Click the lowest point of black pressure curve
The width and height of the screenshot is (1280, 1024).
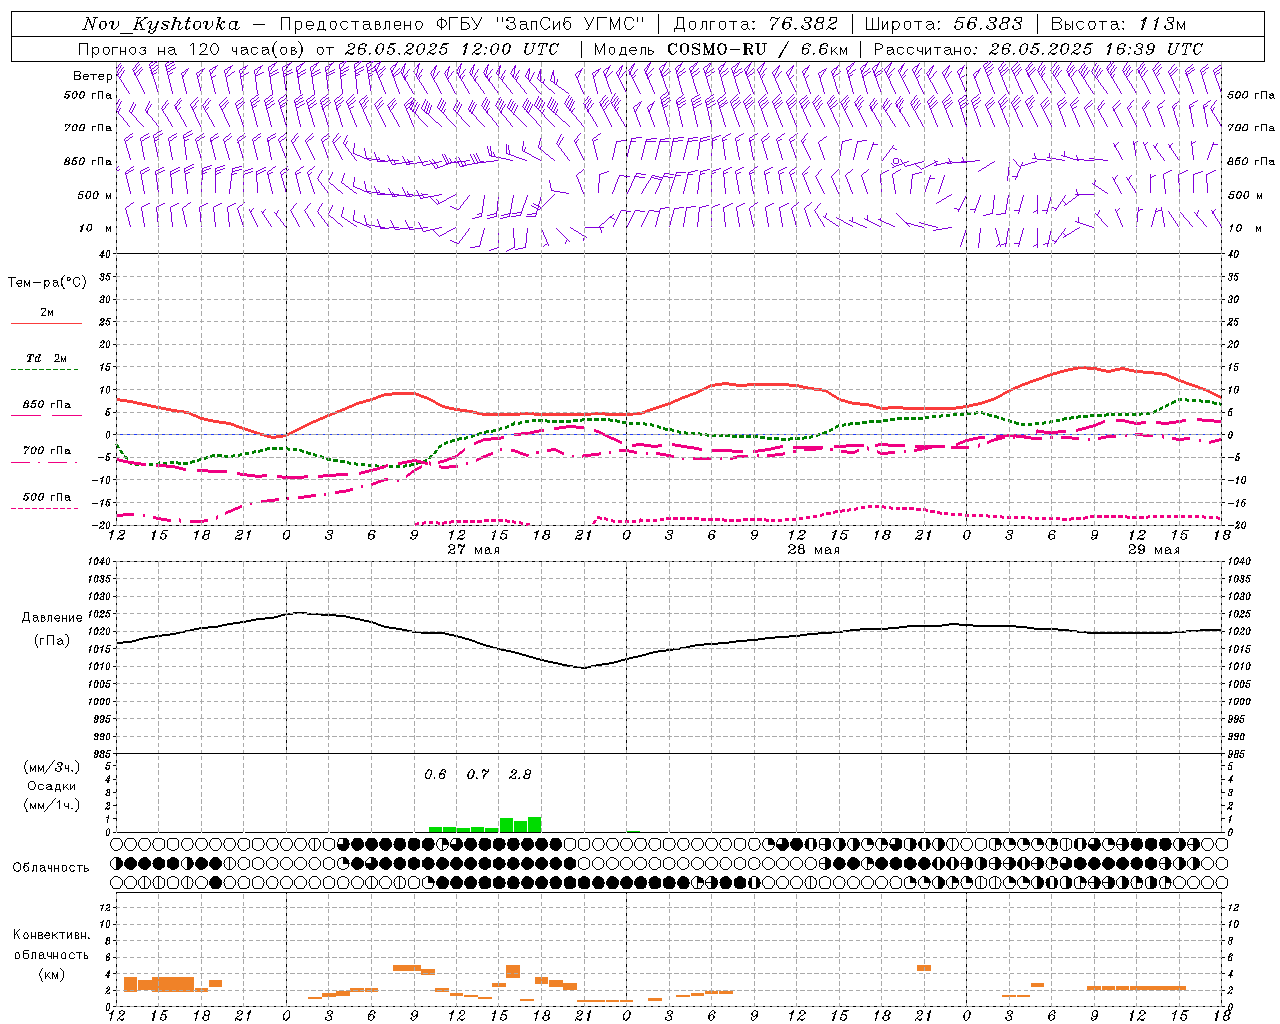(x=584, y=667)
